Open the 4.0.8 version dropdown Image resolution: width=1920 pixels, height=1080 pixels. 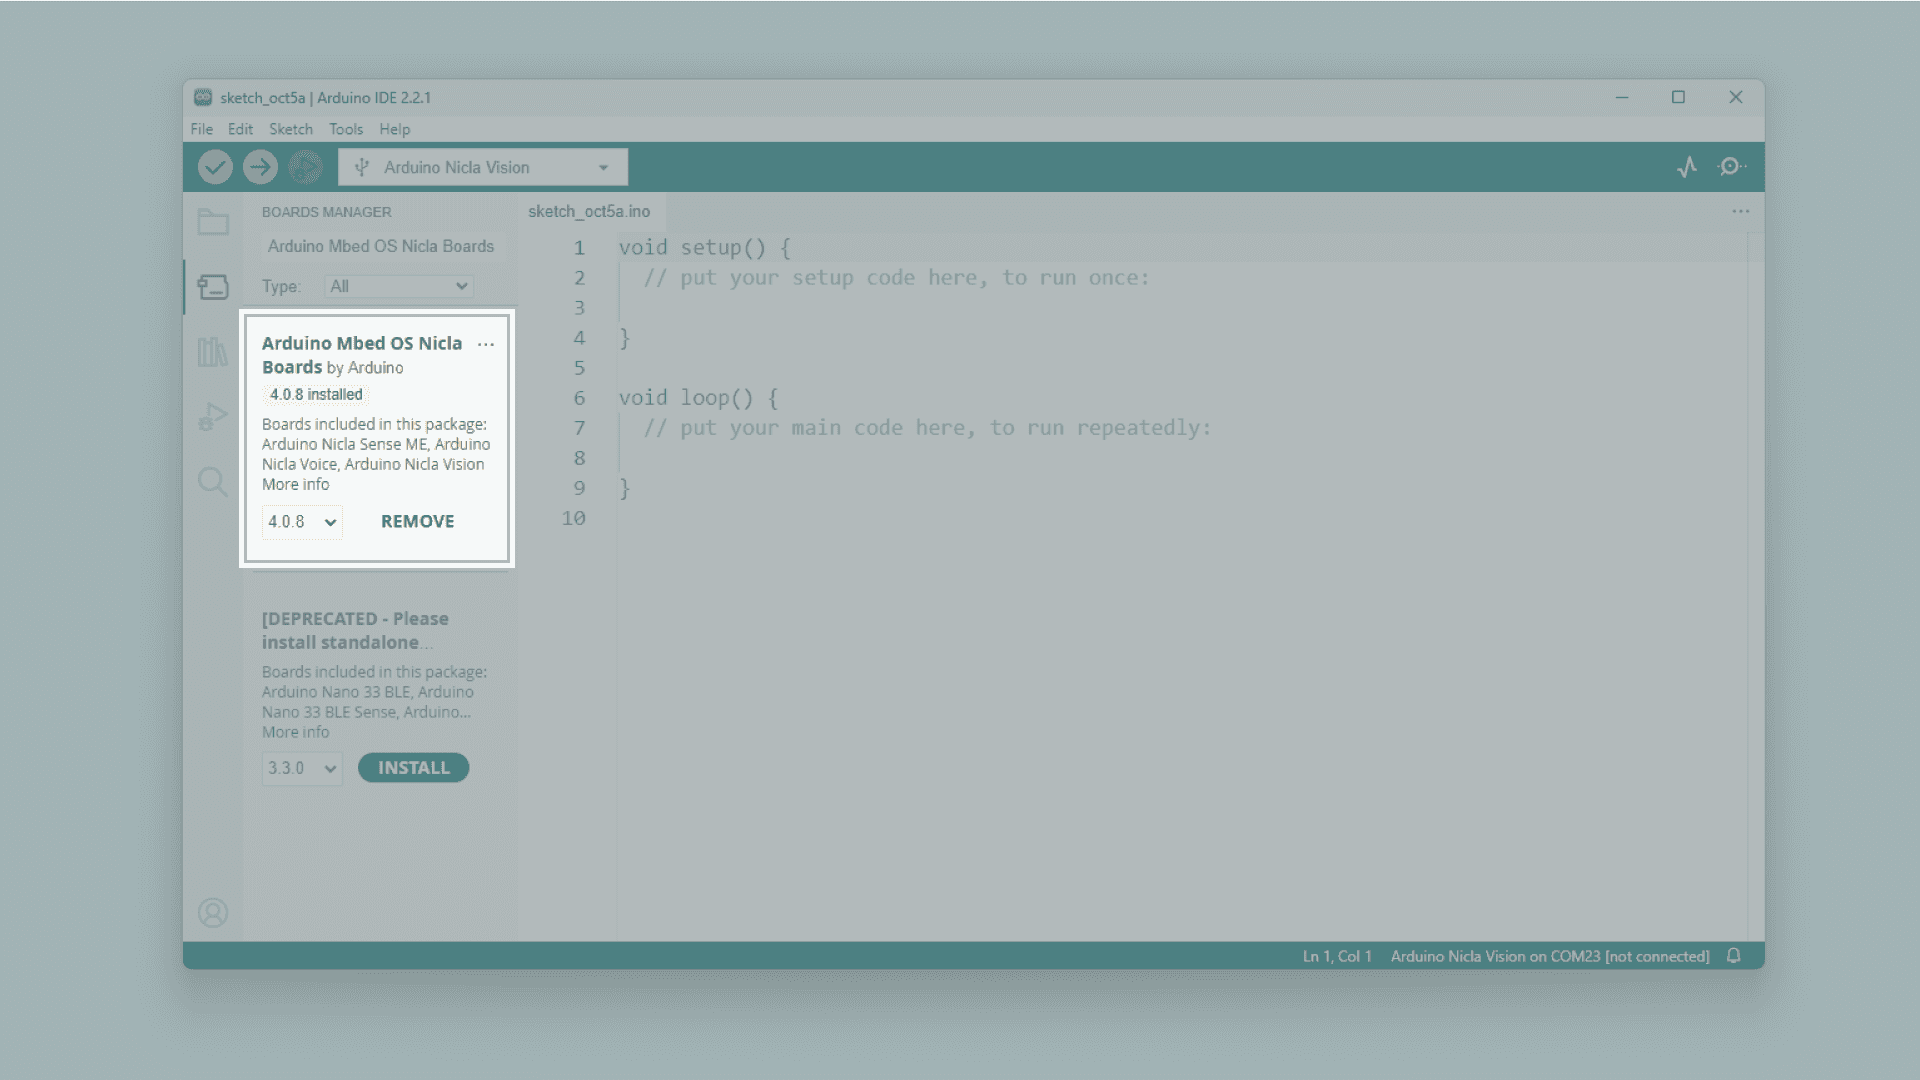302,521
